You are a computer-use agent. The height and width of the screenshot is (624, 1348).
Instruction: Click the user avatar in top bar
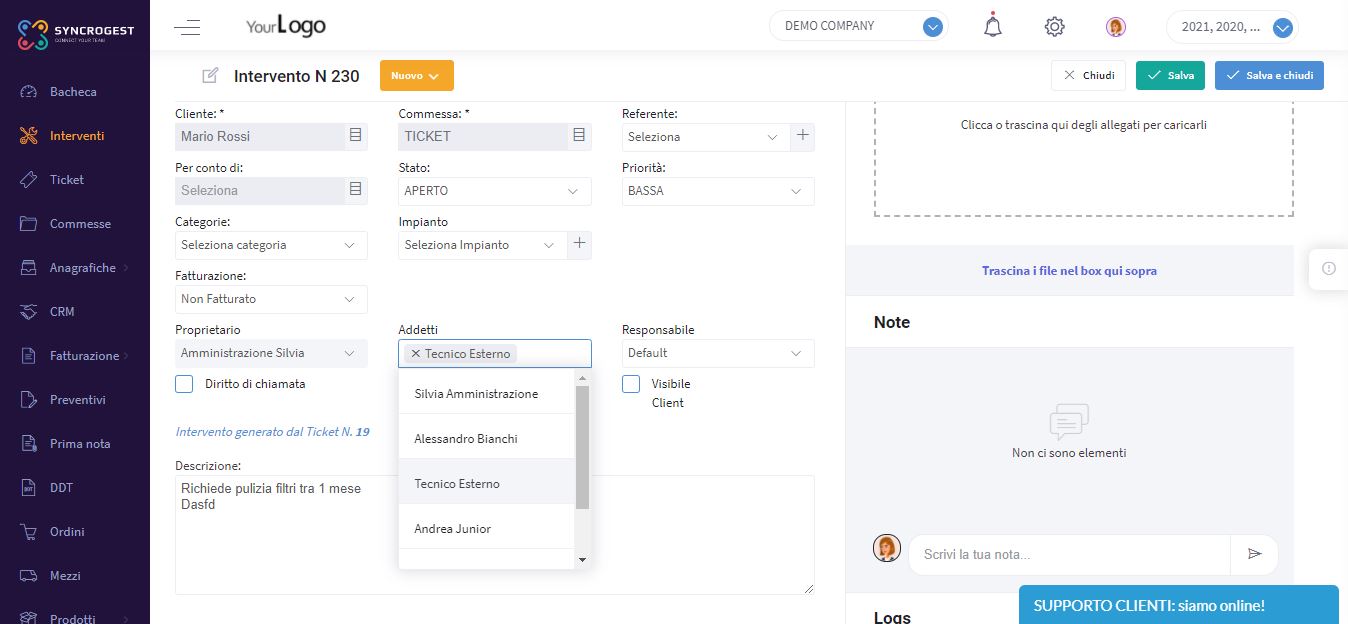(x=1116, y=27)
